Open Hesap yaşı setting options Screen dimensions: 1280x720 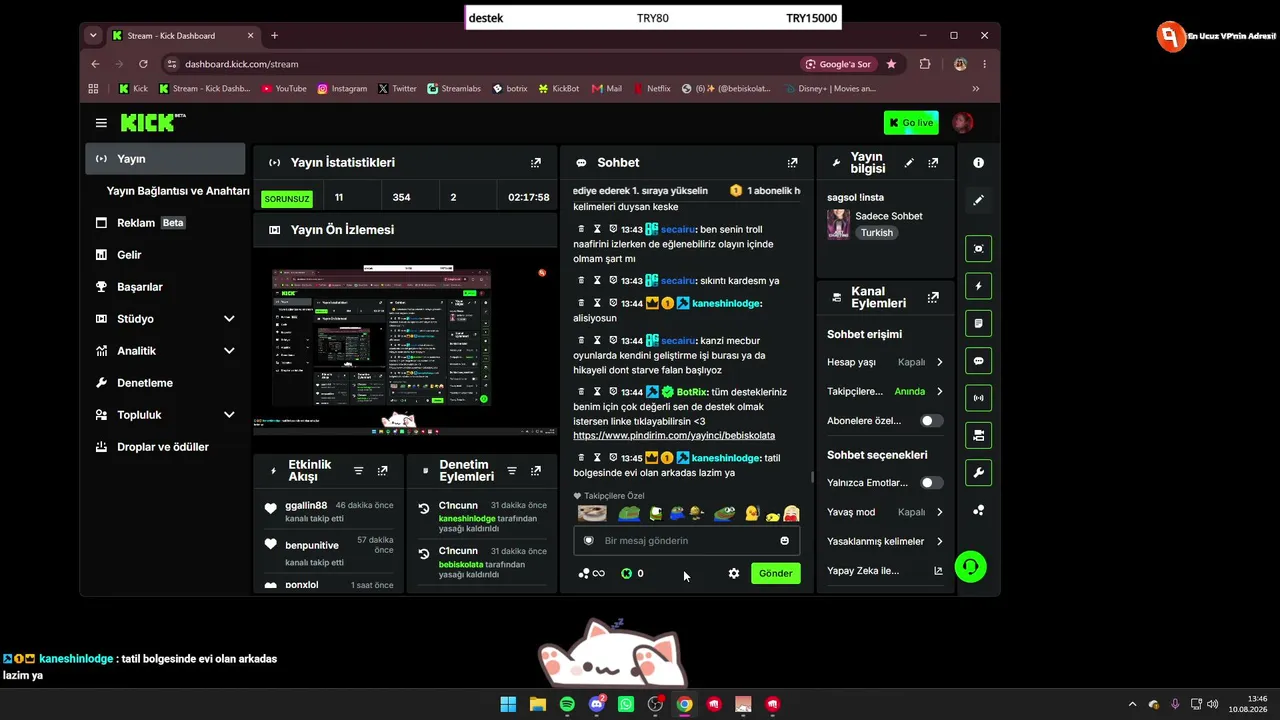pyautogui.click(x=885, y=362)
